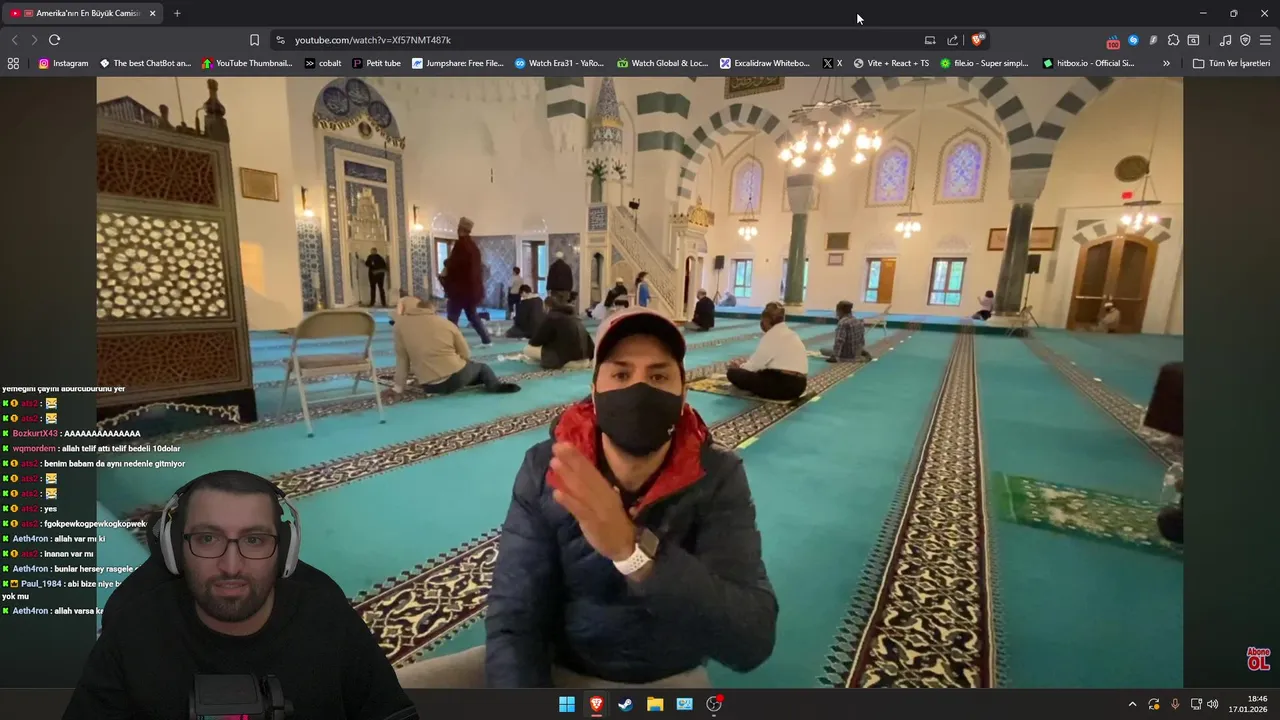Image resolution: width=1280 pixels, height=720 pixels.
Task: Open the 'Jumpshare: Free File...' bookmark
Action: click(458, 63)
